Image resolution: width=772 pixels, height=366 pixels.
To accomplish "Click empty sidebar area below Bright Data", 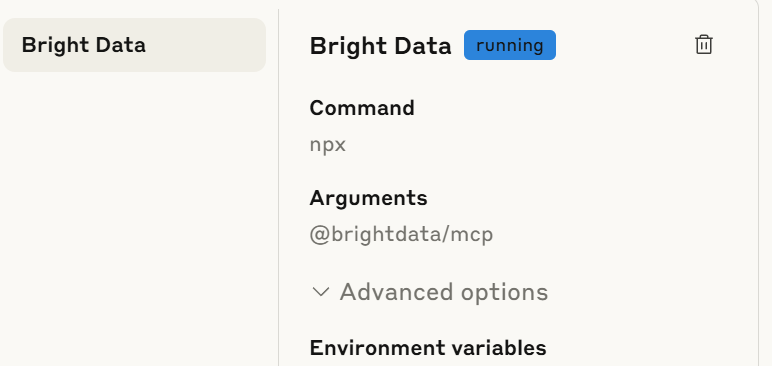I will tap(134, 217).
